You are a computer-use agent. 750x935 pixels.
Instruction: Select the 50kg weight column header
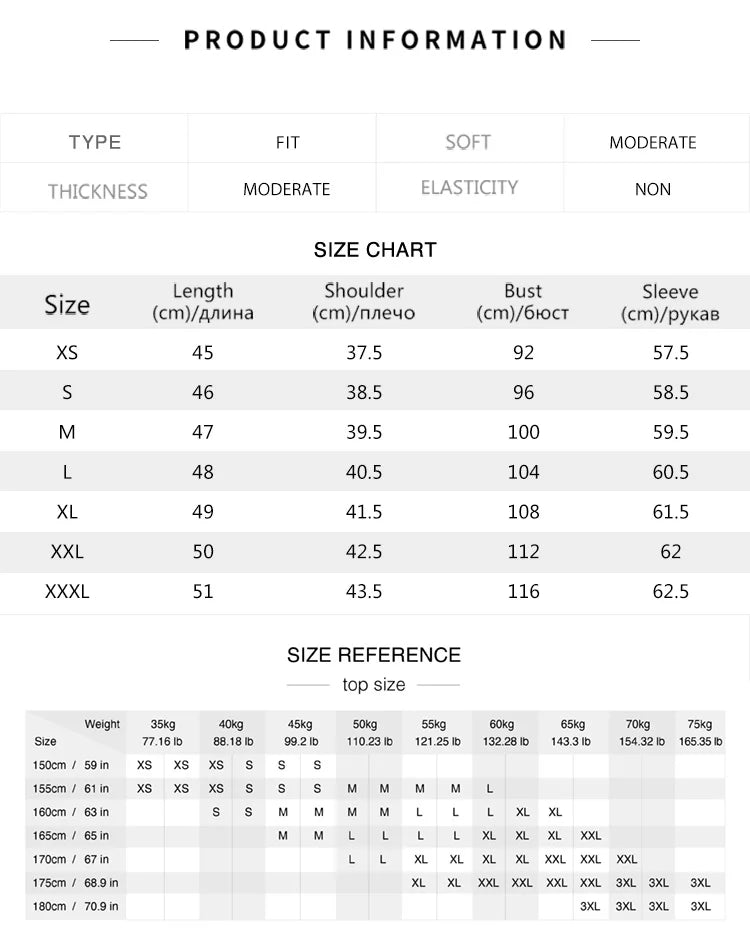[368, 732]
